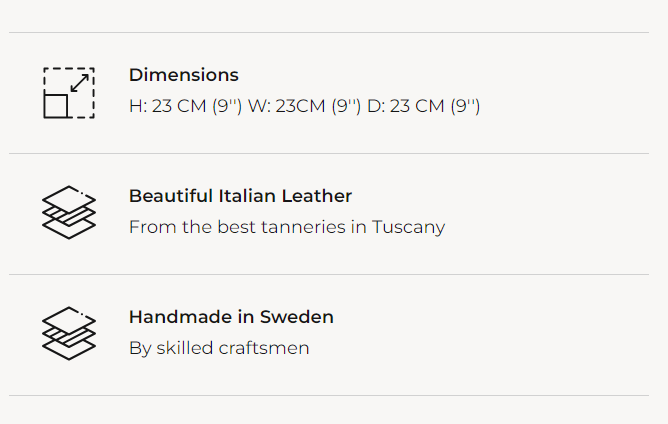Select the Dimensions heading
The width and height of the screenshot is (668, 424).
(184, 75)
